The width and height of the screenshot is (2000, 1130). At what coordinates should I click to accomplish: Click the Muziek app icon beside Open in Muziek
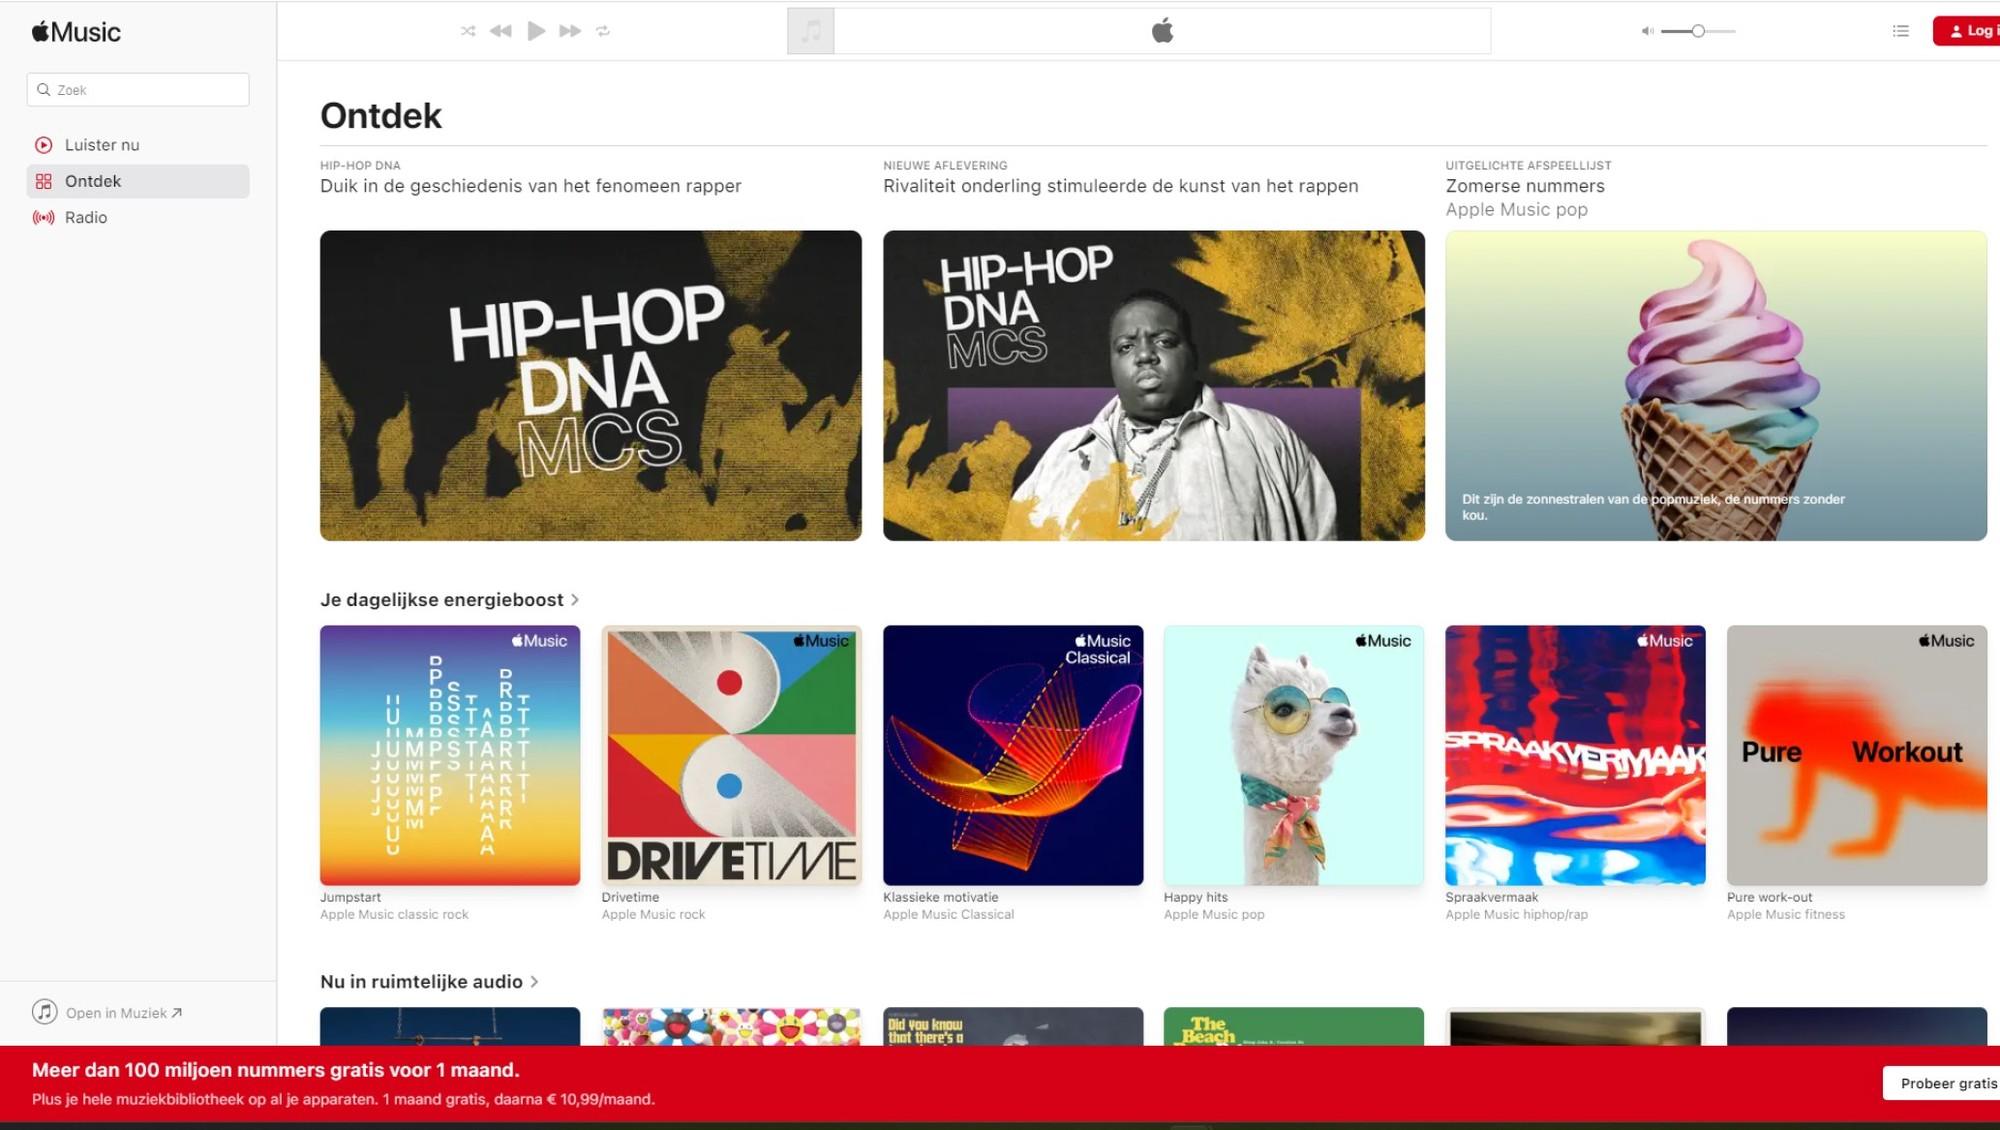pyautogui.click(x=45, y=1012)
